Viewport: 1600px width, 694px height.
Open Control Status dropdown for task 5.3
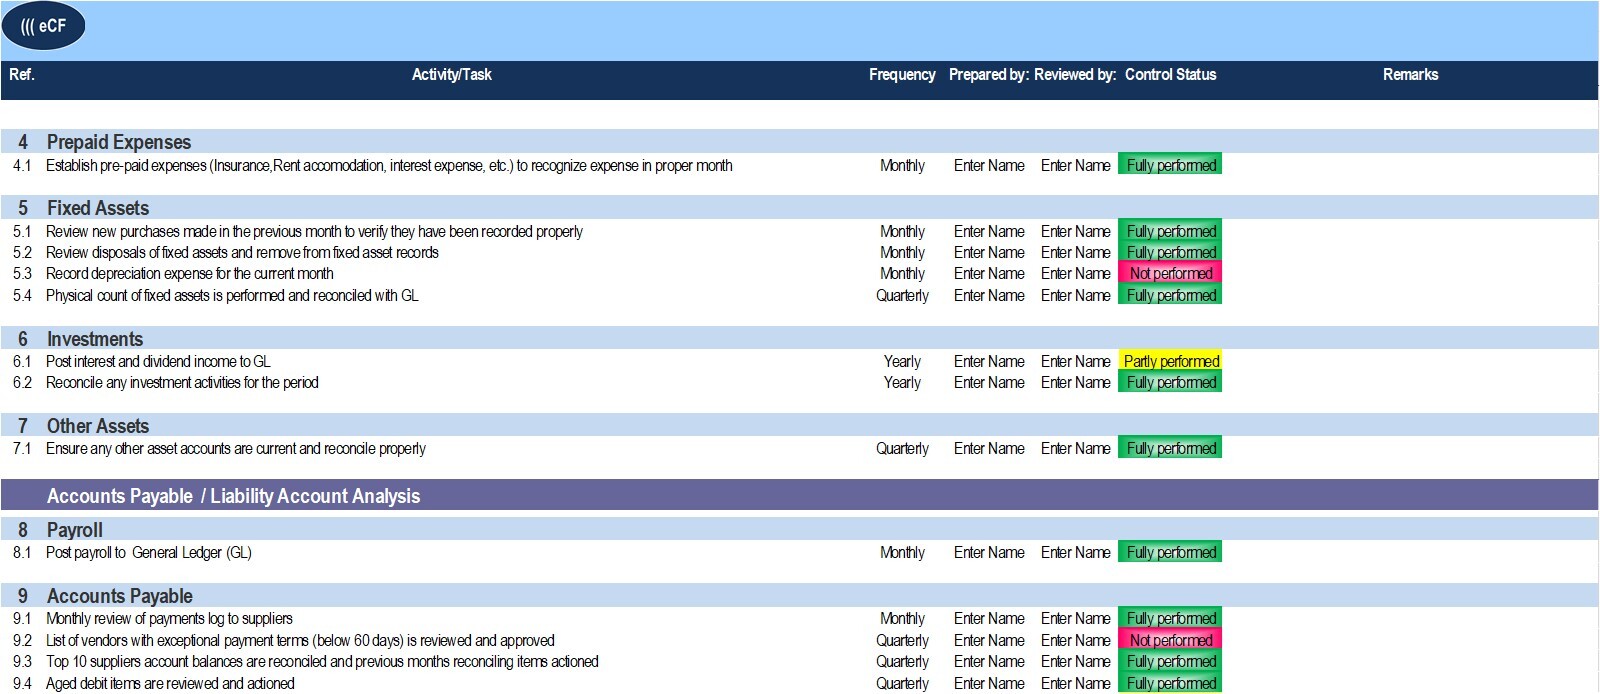pos(1170,274)
